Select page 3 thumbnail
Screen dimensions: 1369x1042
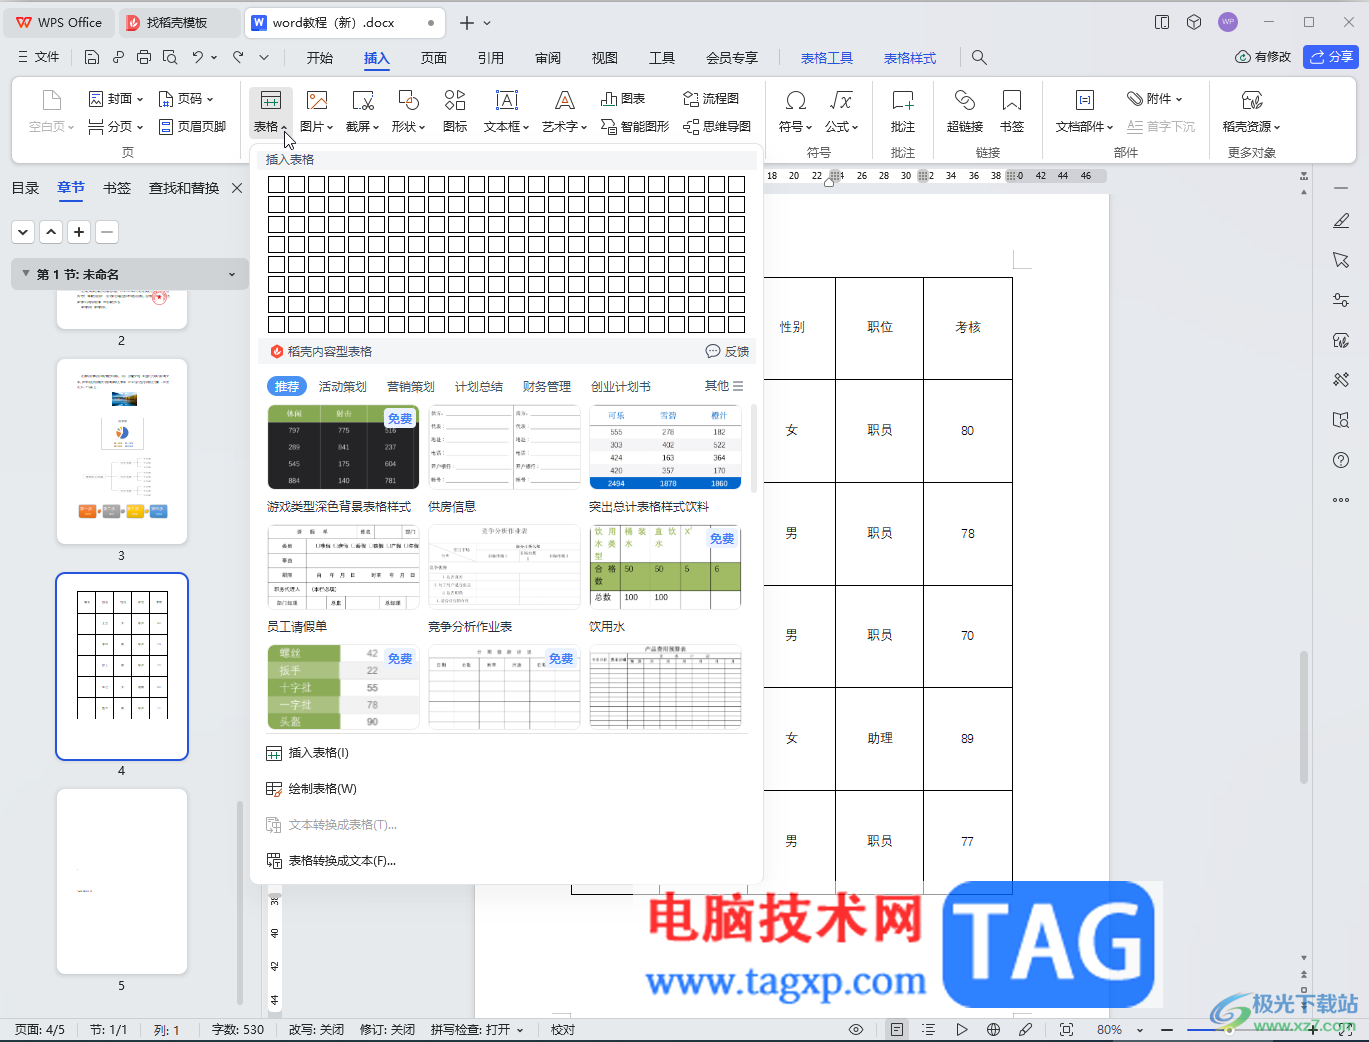[x=122, y=451]
